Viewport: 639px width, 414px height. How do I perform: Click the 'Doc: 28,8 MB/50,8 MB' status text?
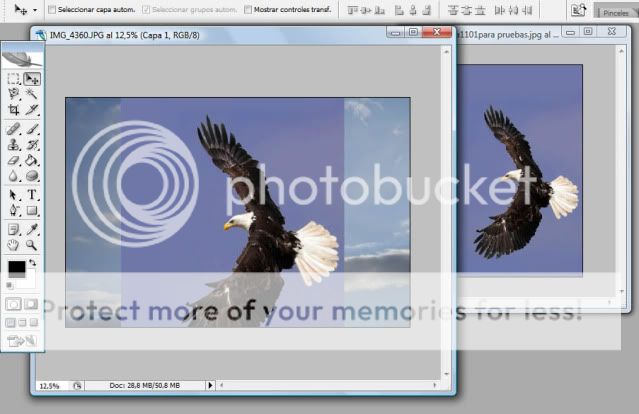pos(144,385)
